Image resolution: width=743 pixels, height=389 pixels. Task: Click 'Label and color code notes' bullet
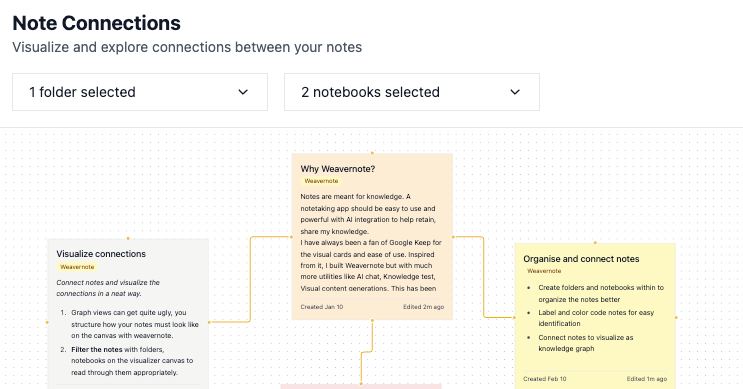(x=596, y=318)
